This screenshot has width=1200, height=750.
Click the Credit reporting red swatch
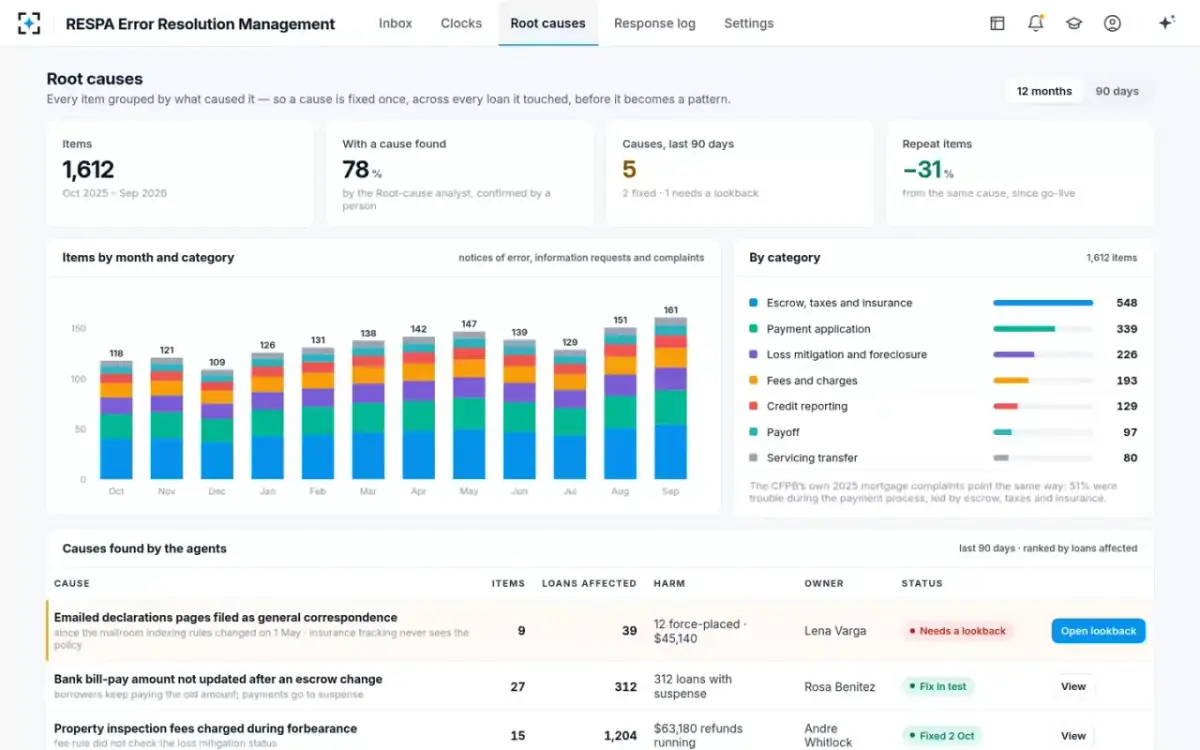(753, 407)
